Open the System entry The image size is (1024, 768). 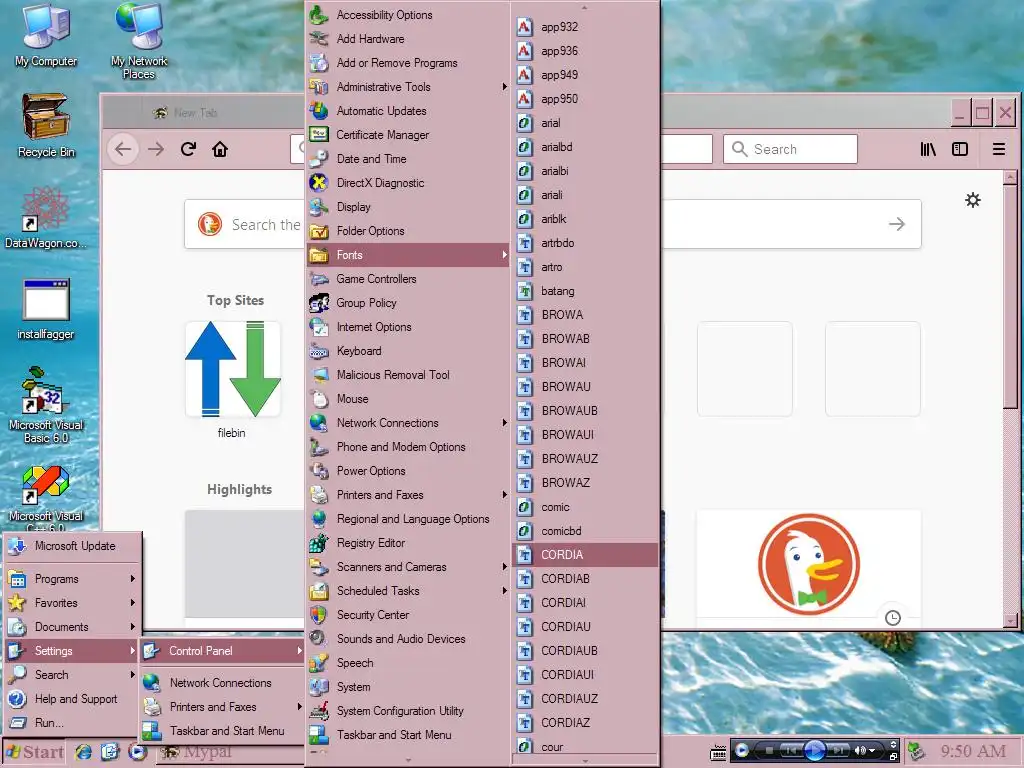(x=408, y=687)
